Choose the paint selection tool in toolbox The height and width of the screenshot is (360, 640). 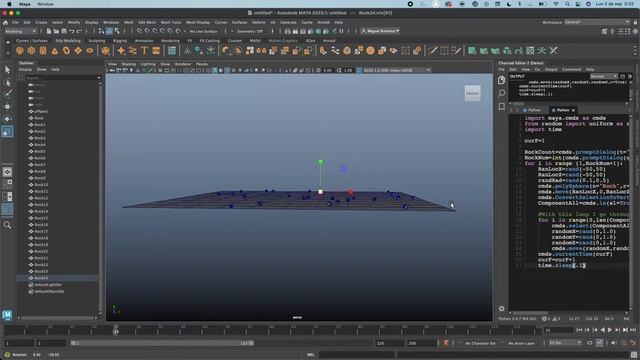7,94
